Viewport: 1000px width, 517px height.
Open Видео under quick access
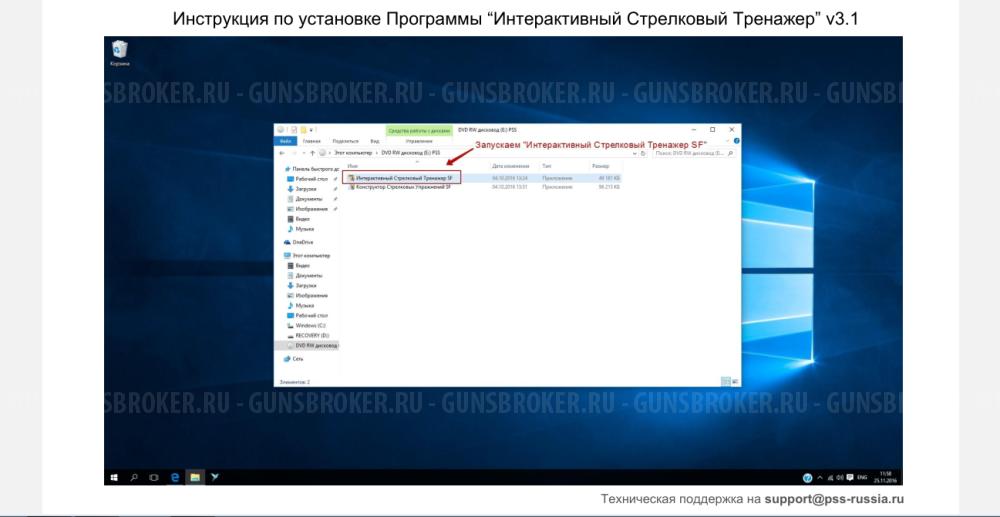[298, 219]
